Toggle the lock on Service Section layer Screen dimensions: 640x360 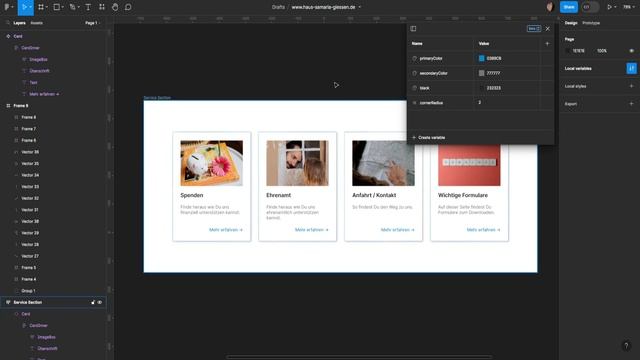(93, 302)
